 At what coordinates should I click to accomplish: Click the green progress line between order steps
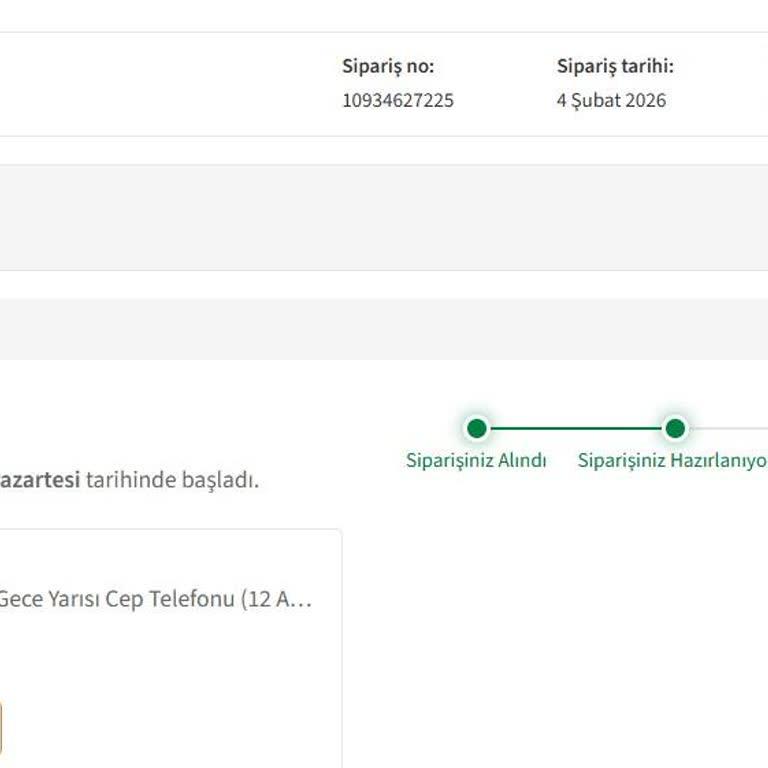pos(575,428)
